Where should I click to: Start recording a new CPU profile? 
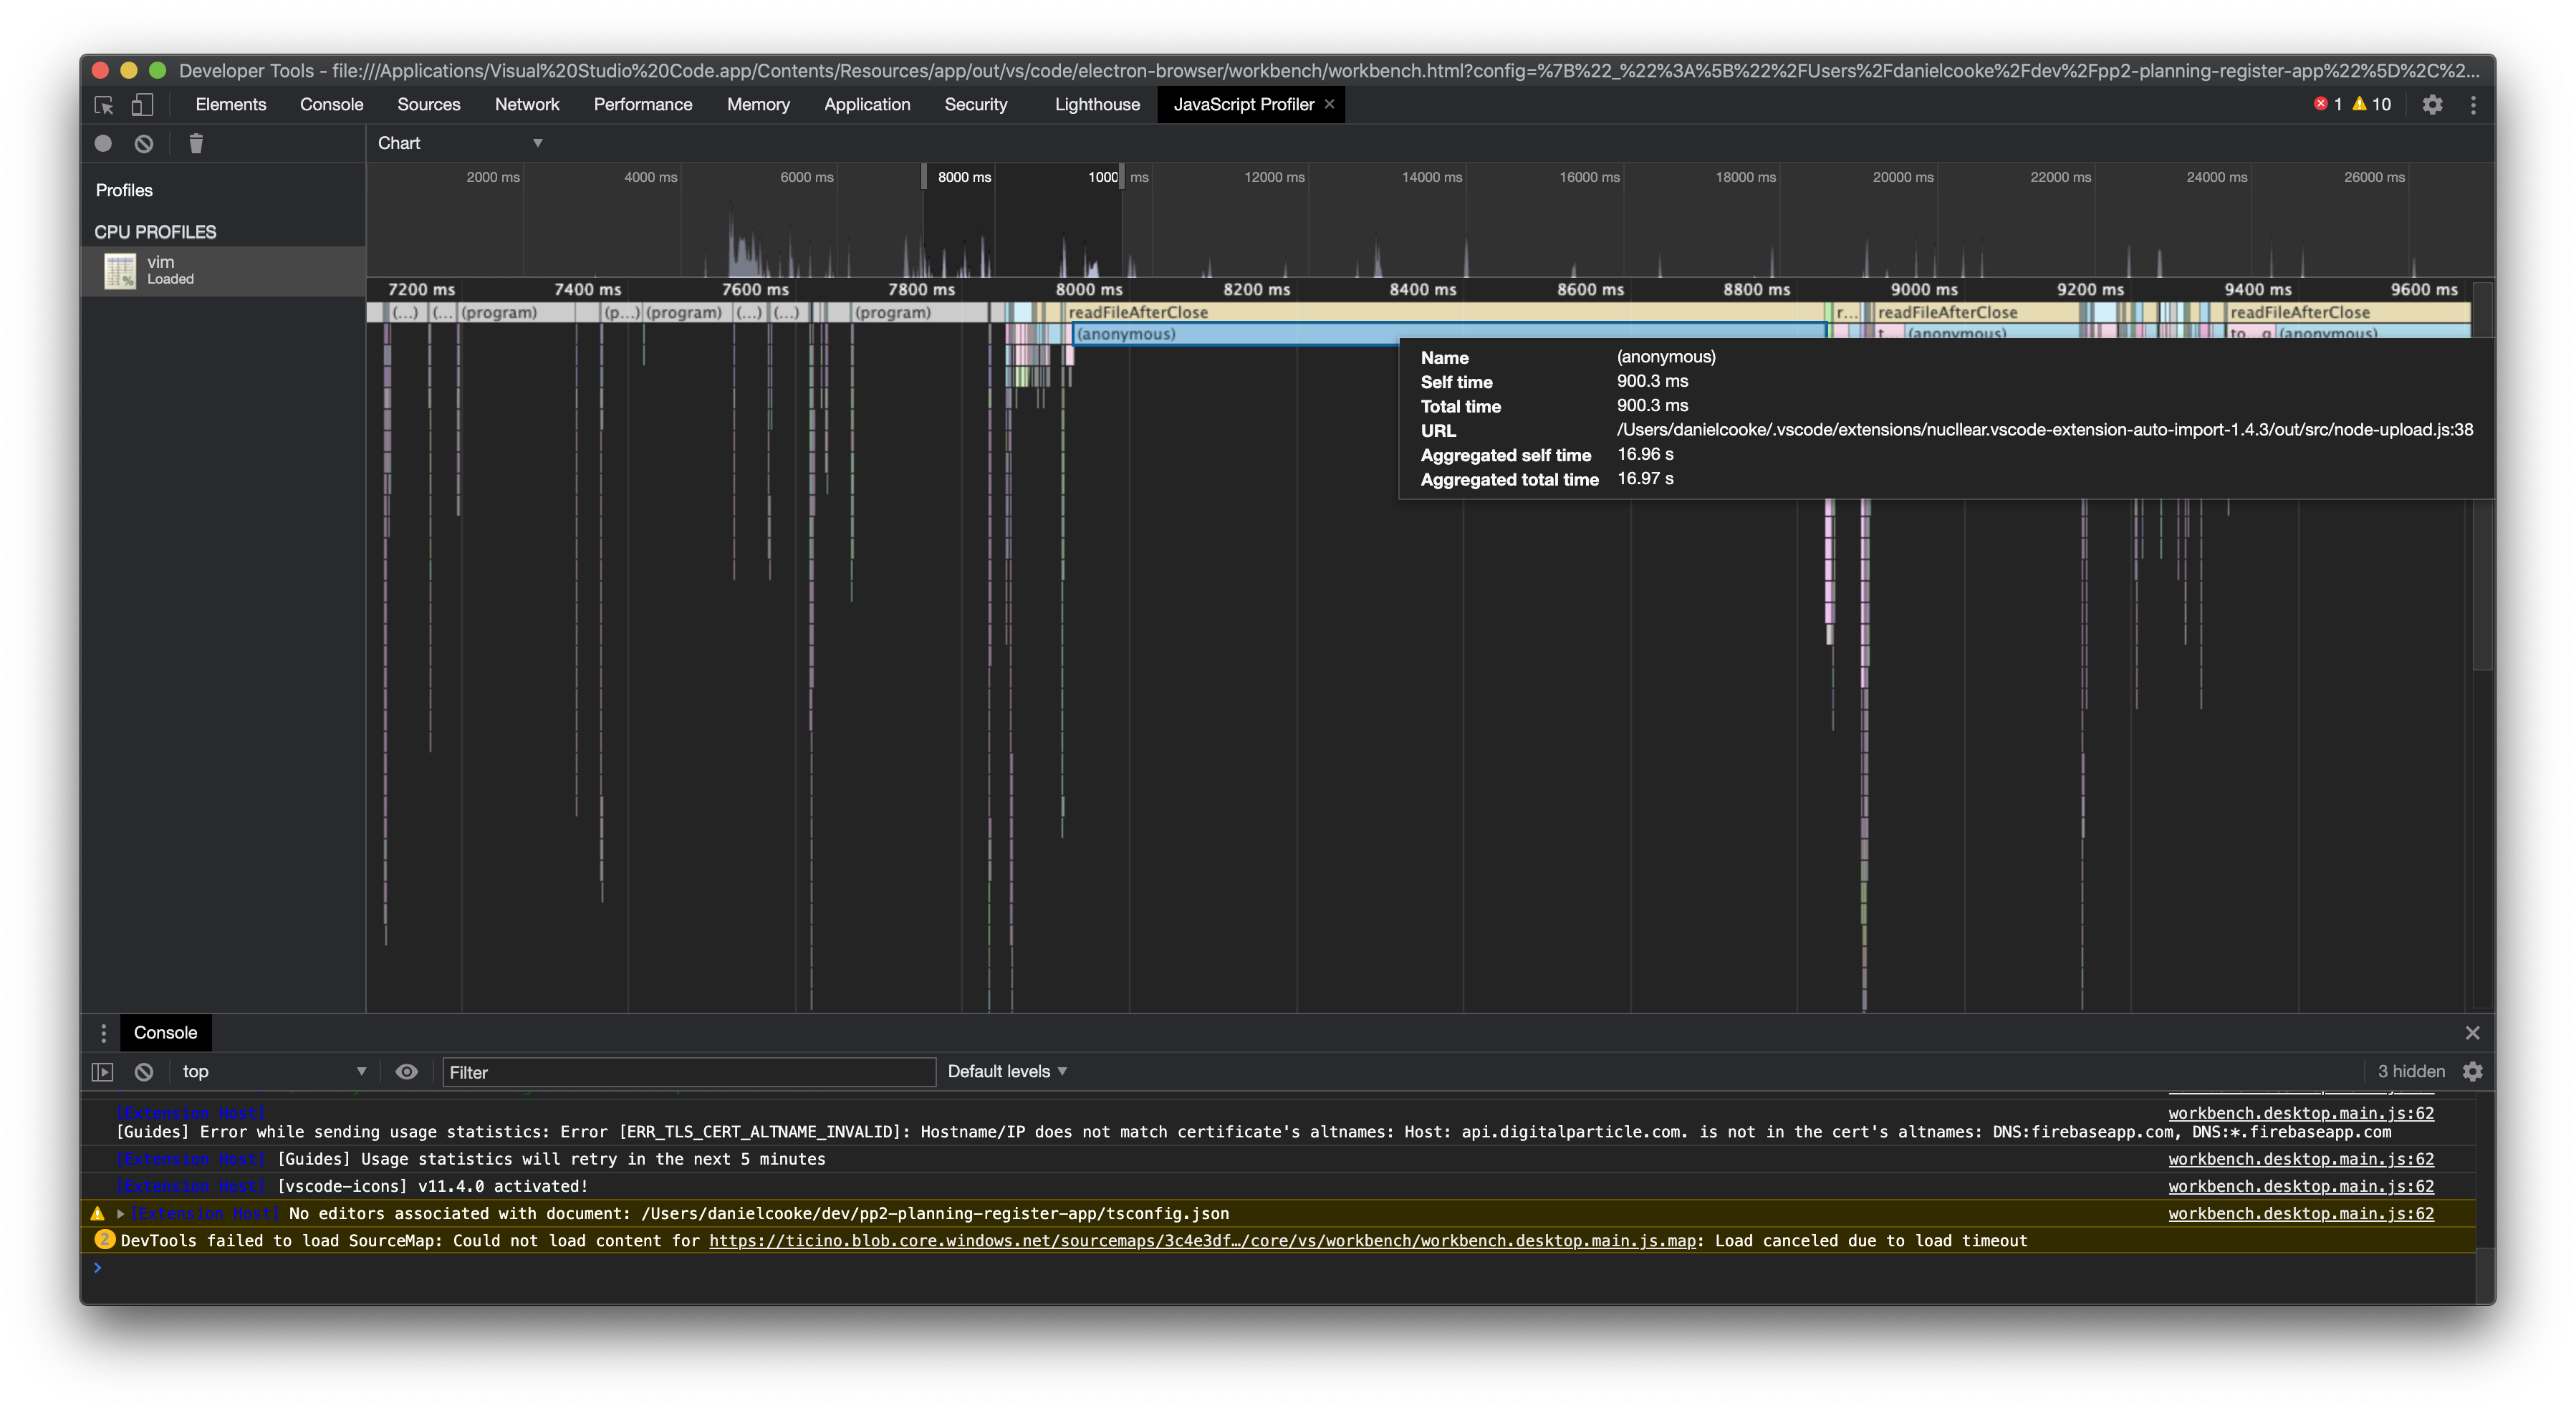[x=104, y=143]
